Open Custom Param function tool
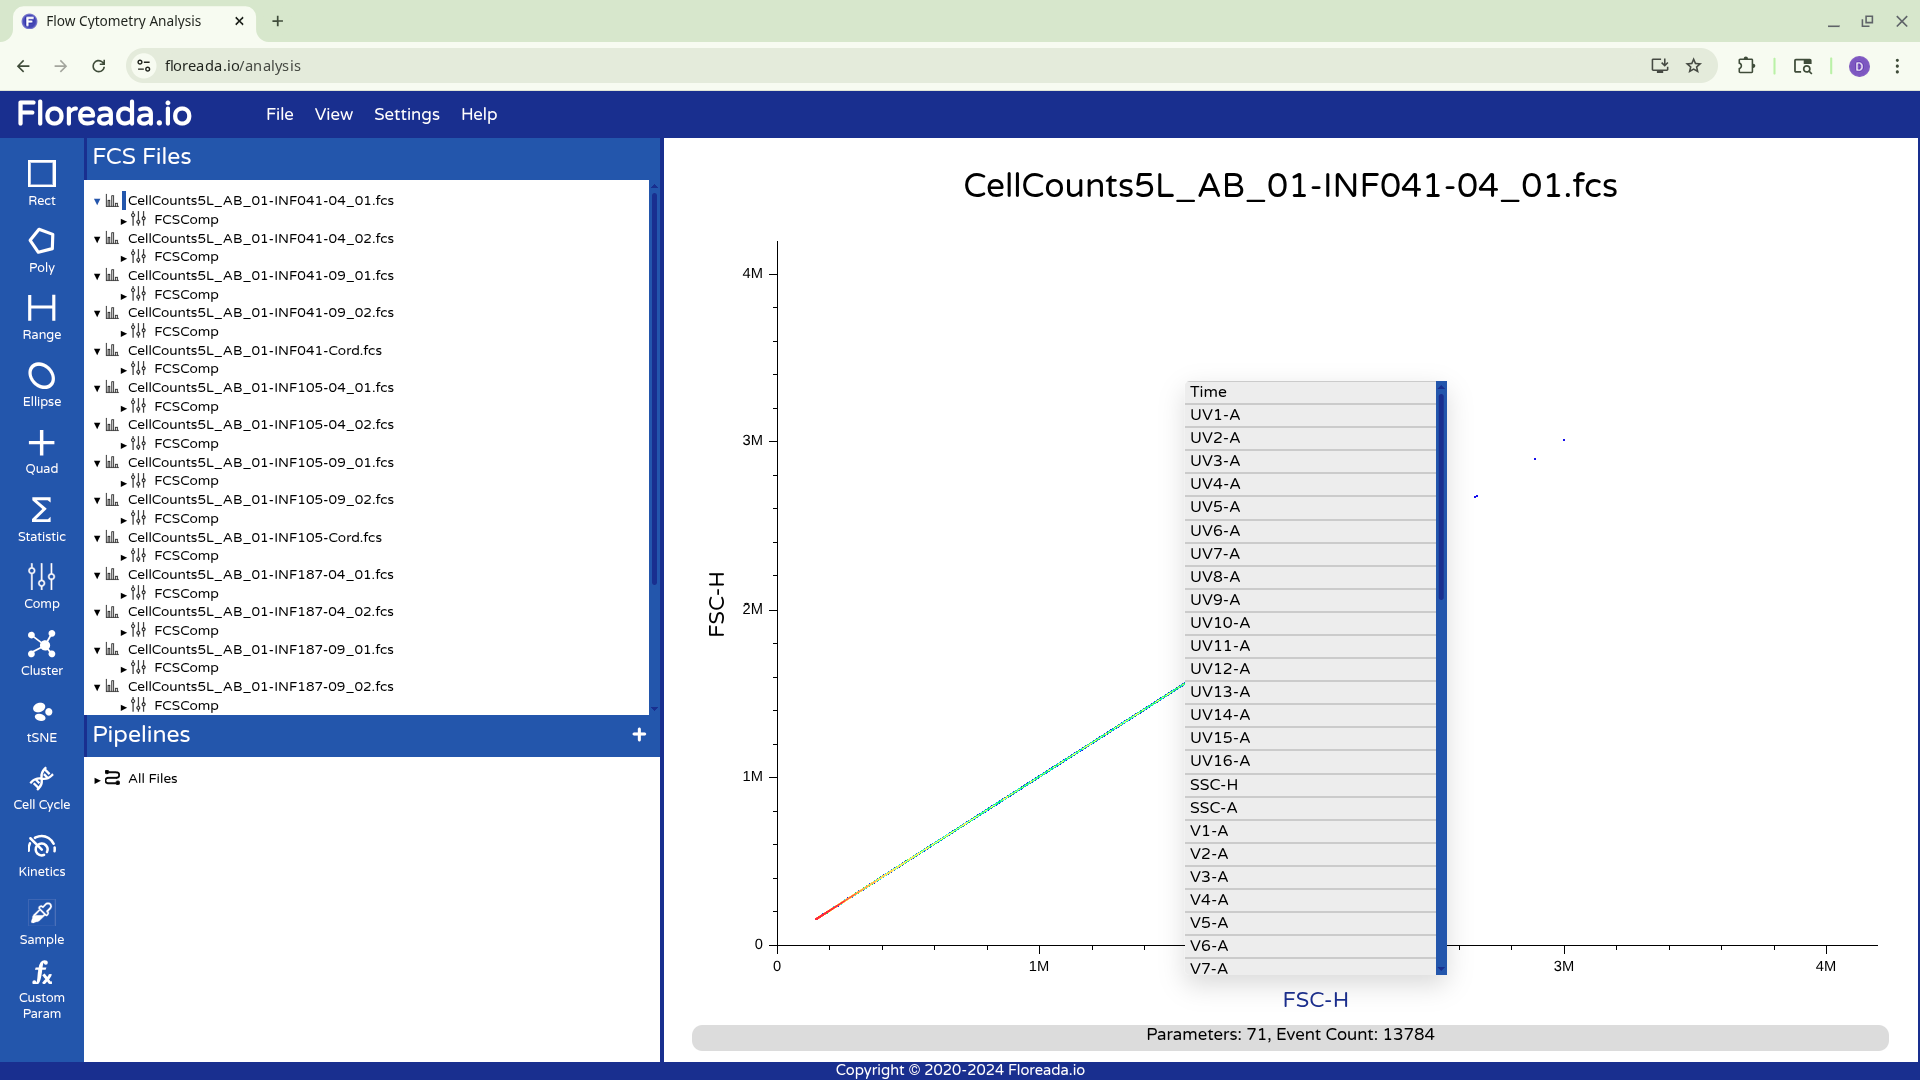 coord(41,989)
